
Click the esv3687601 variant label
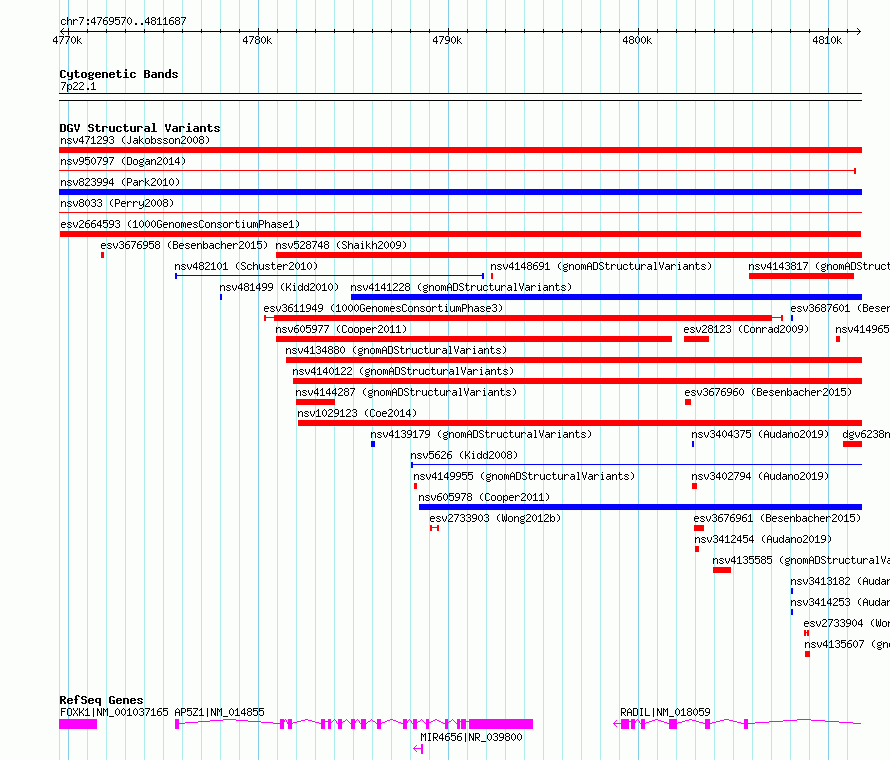(839, 308)
